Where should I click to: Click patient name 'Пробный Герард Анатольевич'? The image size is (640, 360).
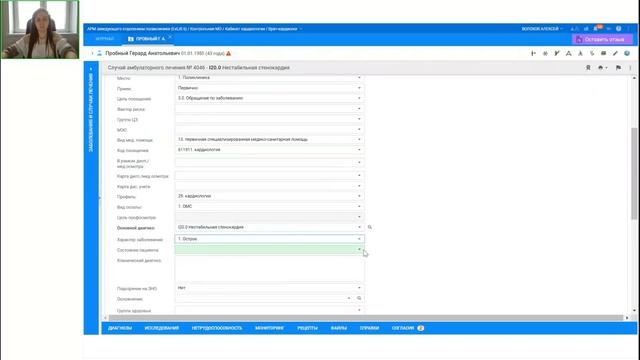142,53
